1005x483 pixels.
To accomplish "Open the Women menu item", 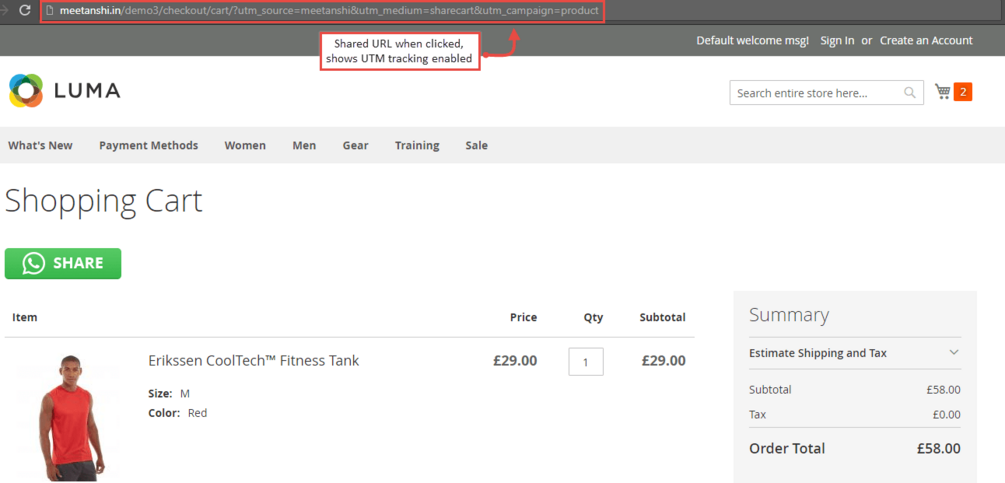I will pos(245,146).
